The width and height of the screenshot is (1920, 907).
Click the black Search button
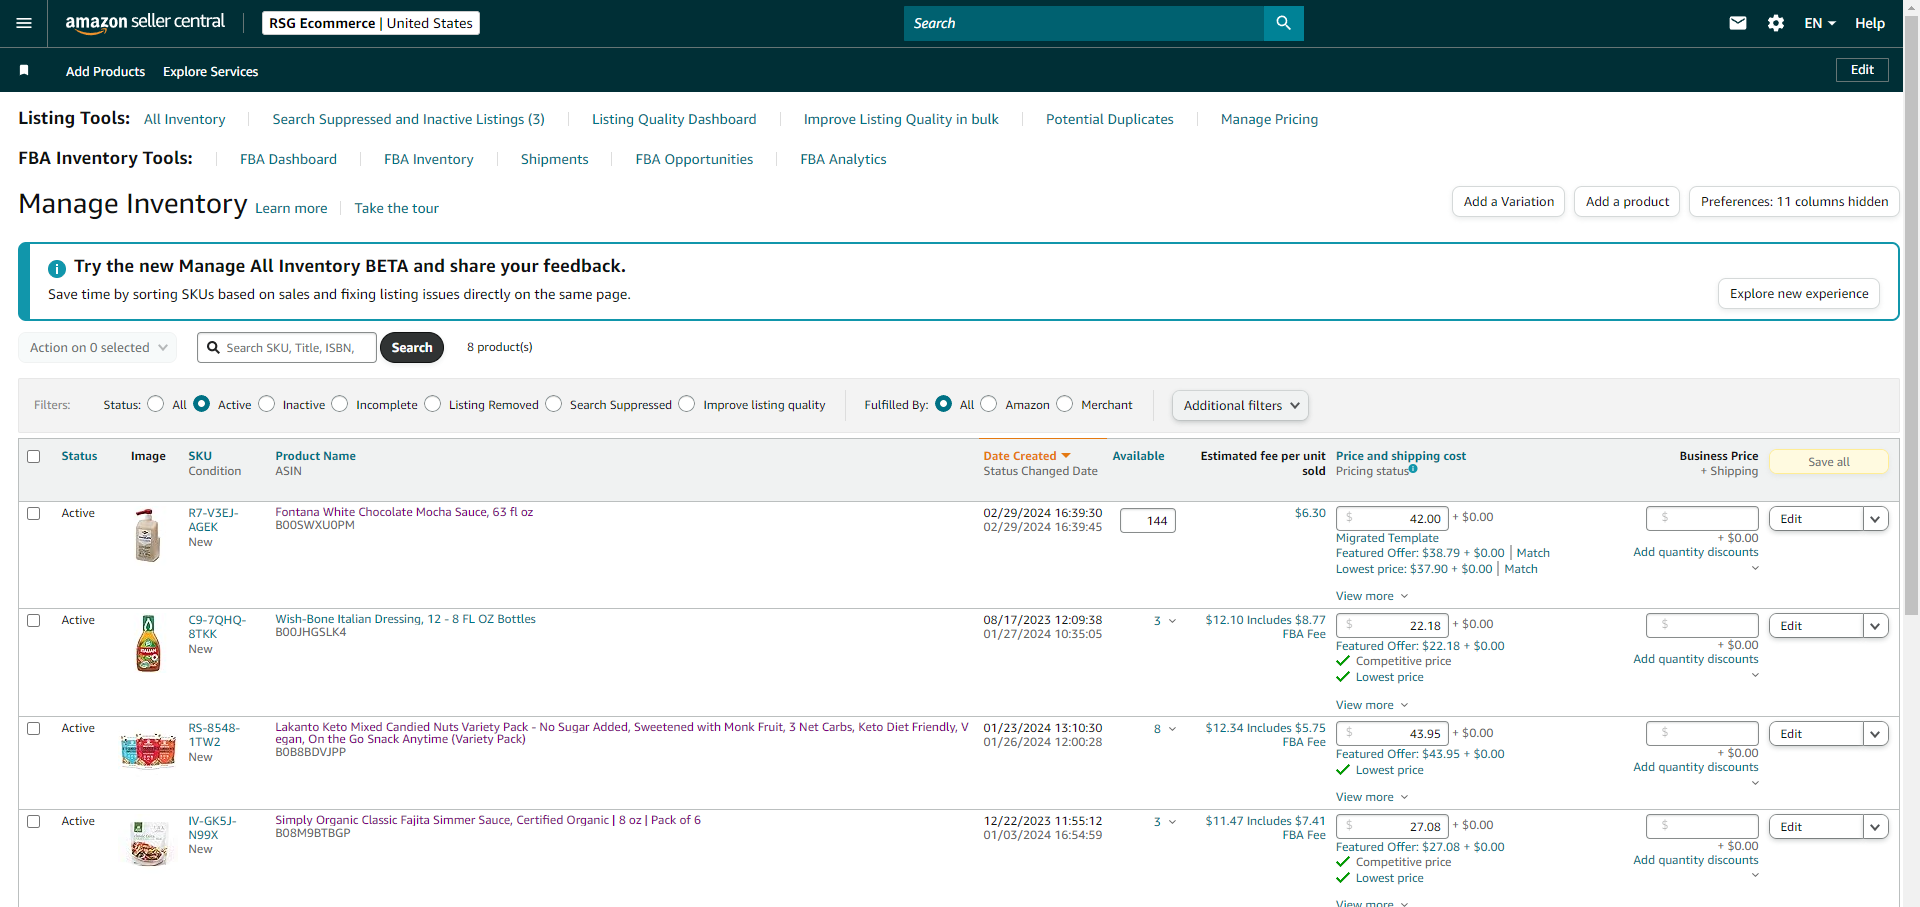click(412, 348)
